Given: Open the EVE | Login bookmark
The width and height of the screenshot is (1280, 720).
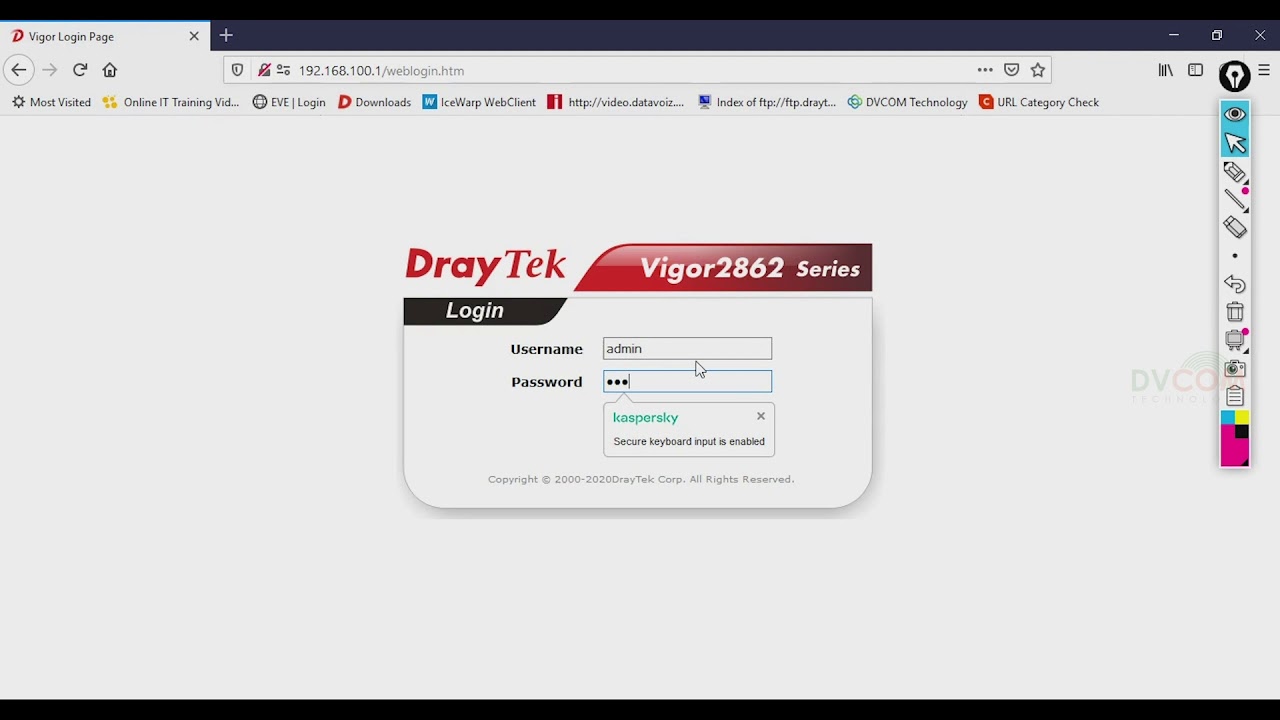Looking at the screenshot, I should (x=289, y=102).
